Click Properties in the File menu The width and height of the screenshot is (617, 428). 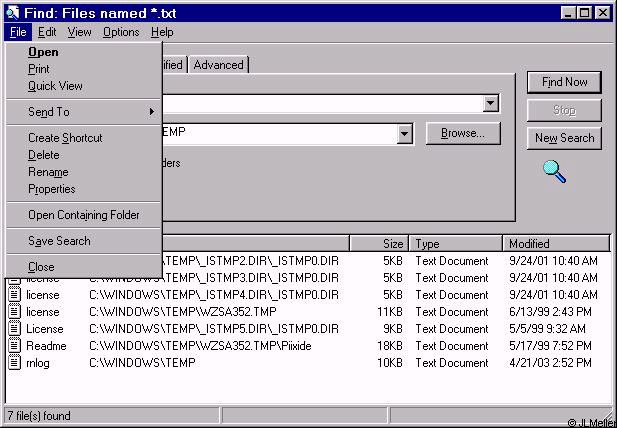52,189
